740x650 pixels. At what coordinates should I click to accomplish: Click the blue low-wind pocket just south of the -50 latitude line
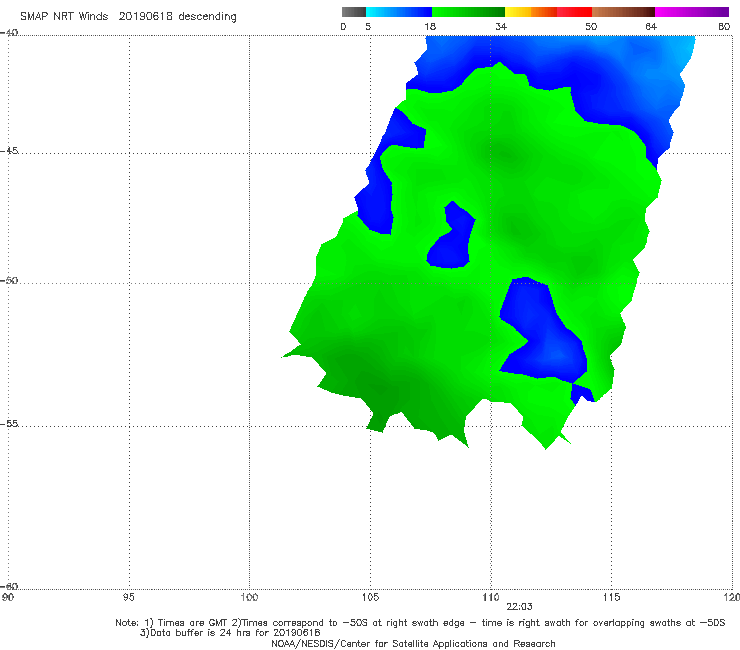coord(543,330)
